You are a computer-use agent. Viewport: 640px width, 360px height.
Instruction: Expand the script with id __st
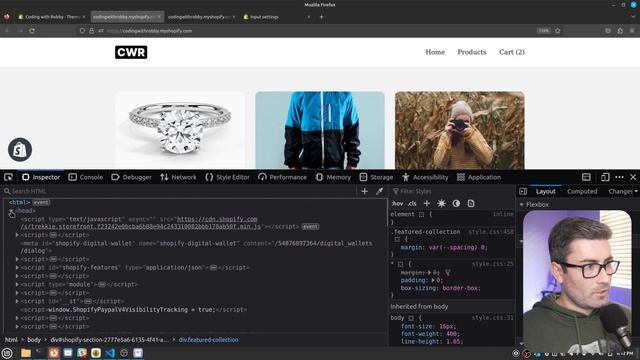[x=17, y=301]
